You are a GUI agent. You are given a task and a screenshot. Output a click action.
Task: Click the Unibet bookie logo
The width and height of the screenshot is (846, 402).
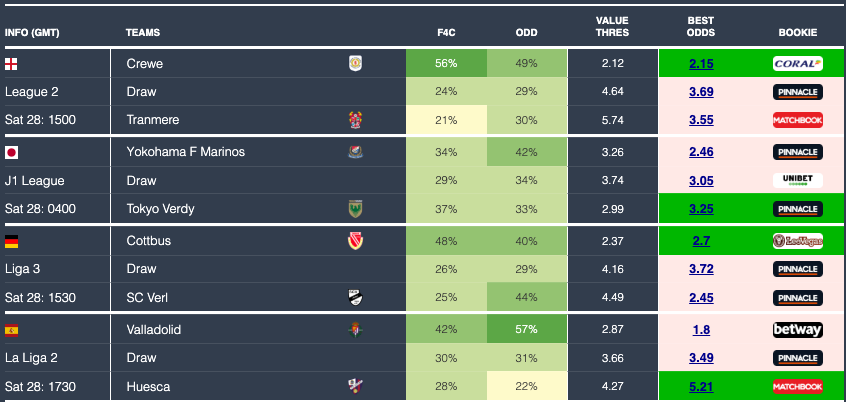coord(797,180)
